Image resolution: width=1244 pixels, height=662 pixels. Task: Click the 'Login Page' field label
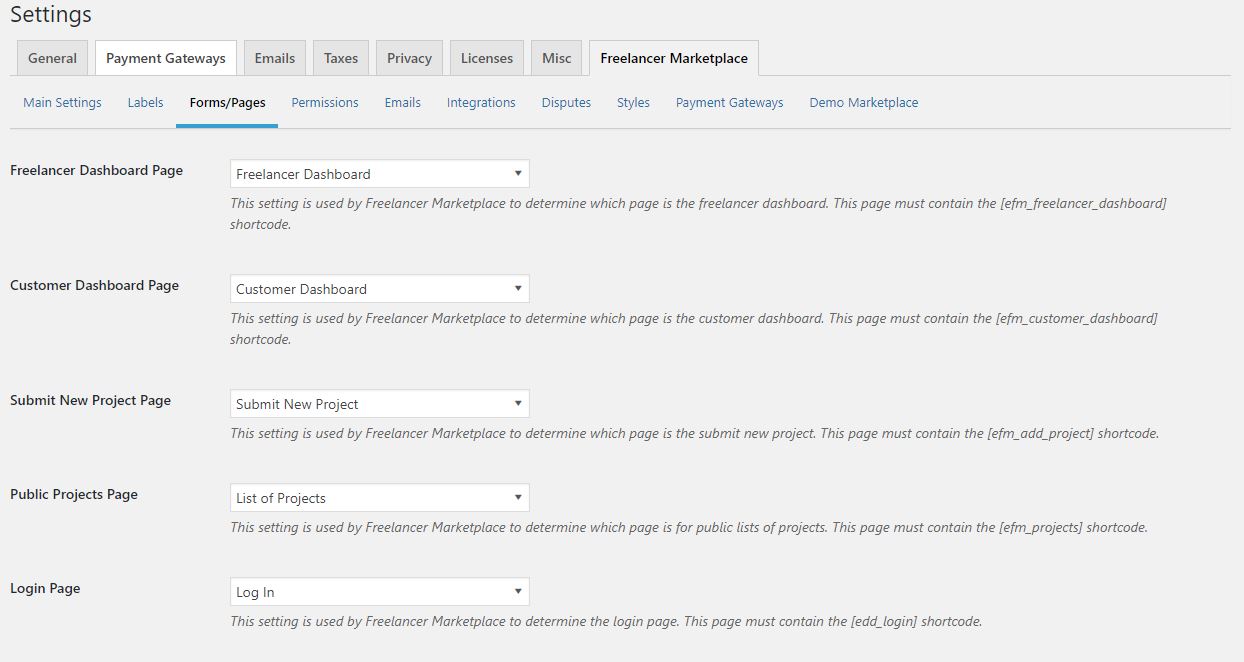coord(45,588)
